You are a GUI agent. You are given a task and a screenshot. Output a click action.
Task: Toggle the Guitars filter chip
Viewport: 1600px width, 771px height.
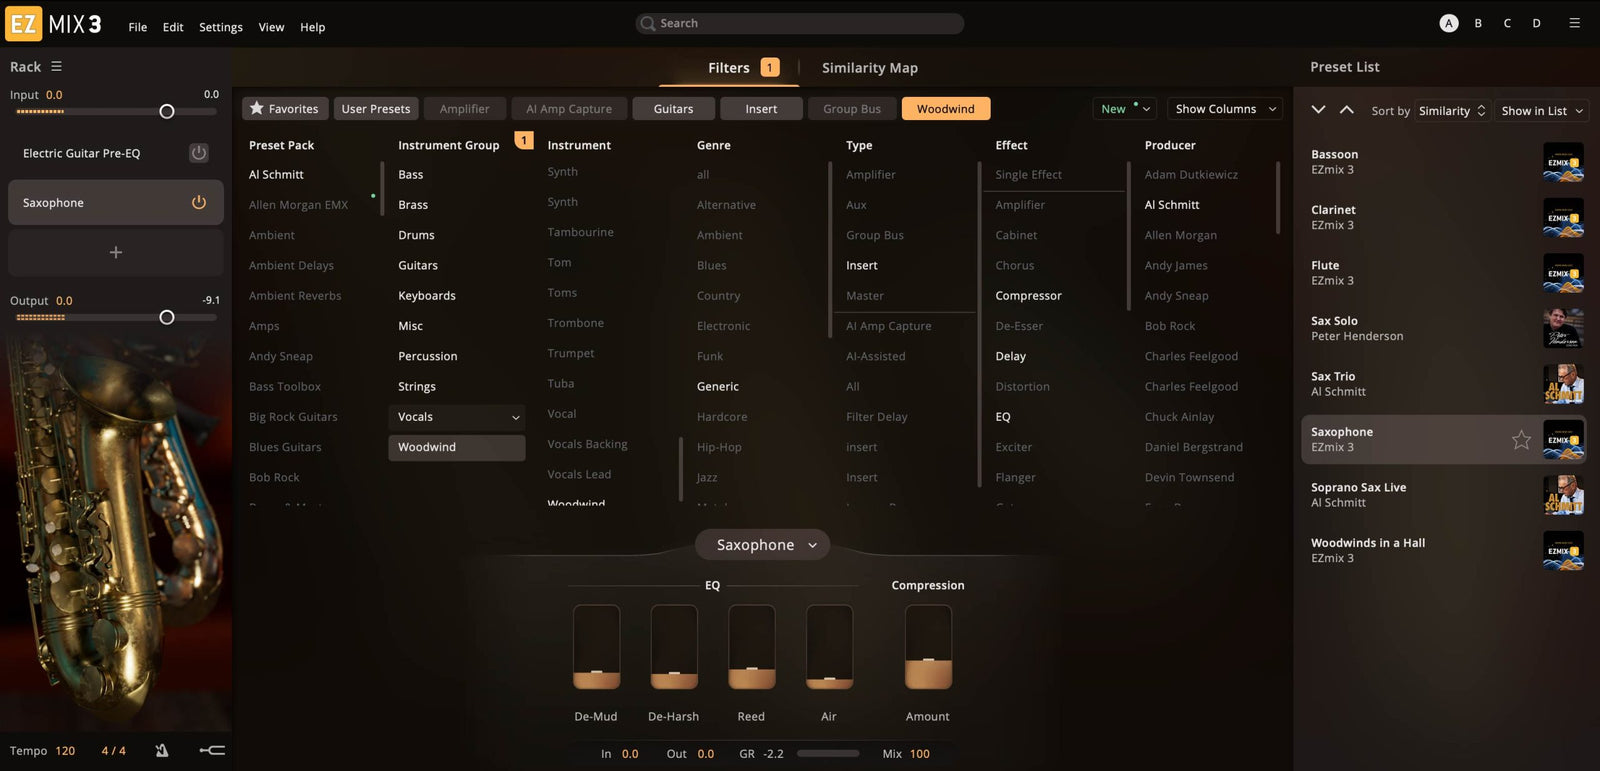(674, 109)
